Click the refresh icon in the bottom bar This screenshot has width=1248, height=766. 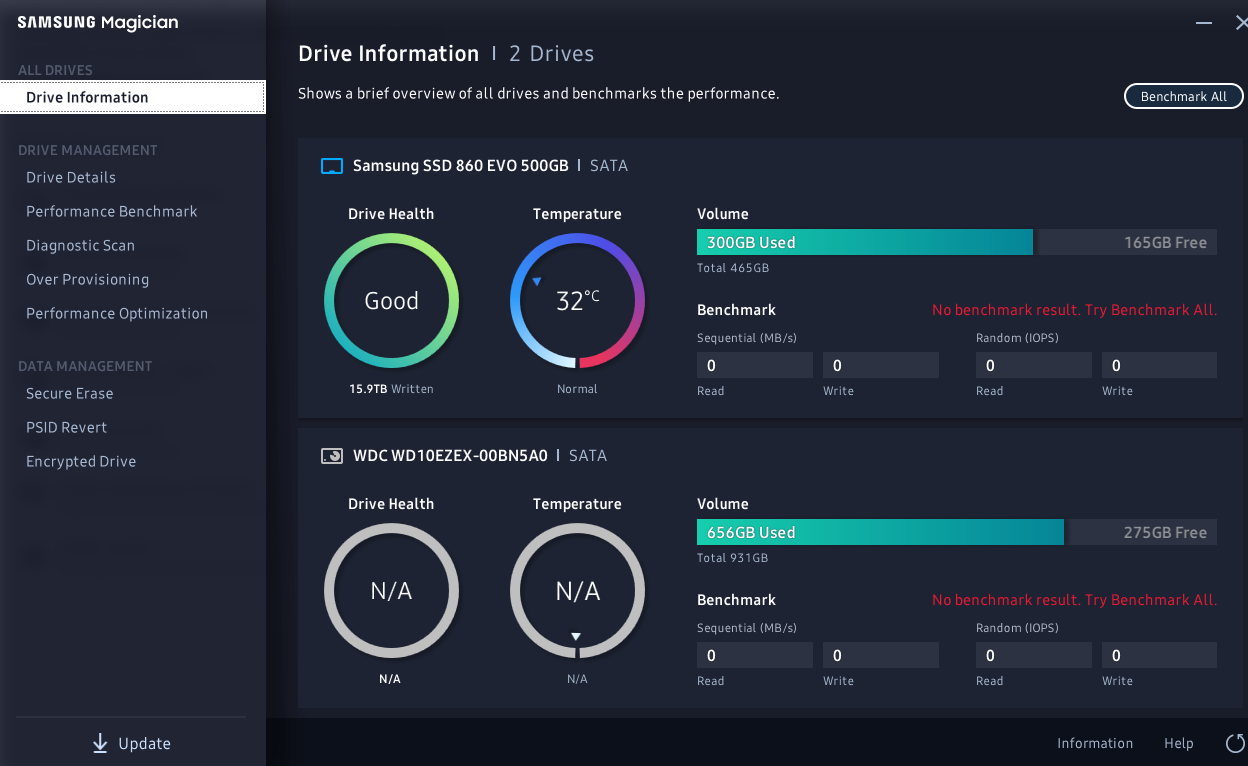point(1234,743)
